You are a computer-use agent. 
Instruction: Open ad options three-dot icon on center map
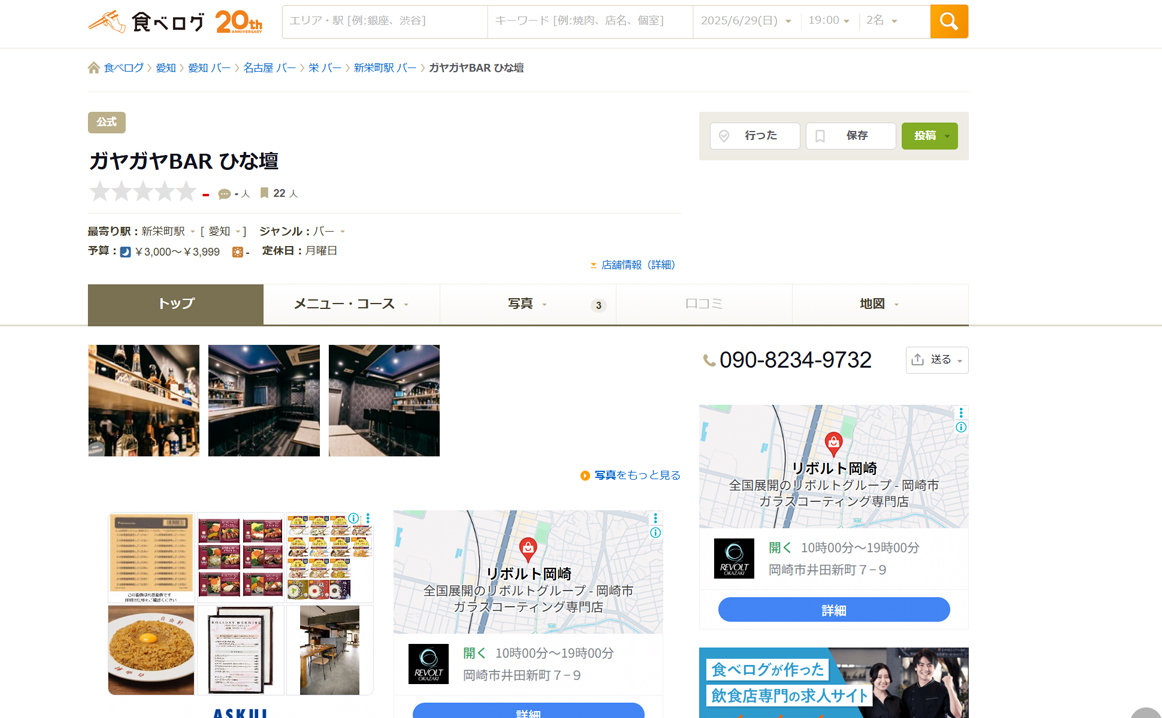(x=655, y=518)
